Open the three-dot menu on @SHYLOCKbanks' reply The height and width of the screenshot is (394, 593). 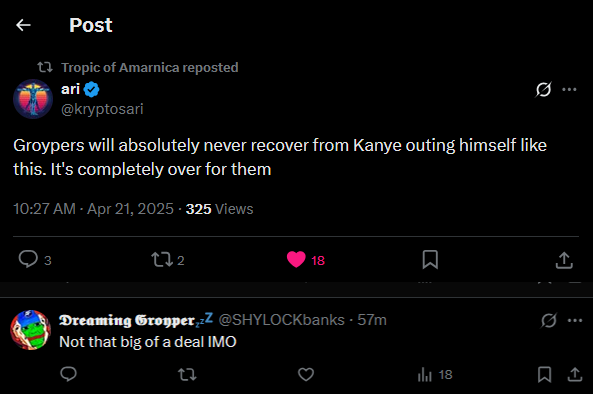[x=575, y=321]
